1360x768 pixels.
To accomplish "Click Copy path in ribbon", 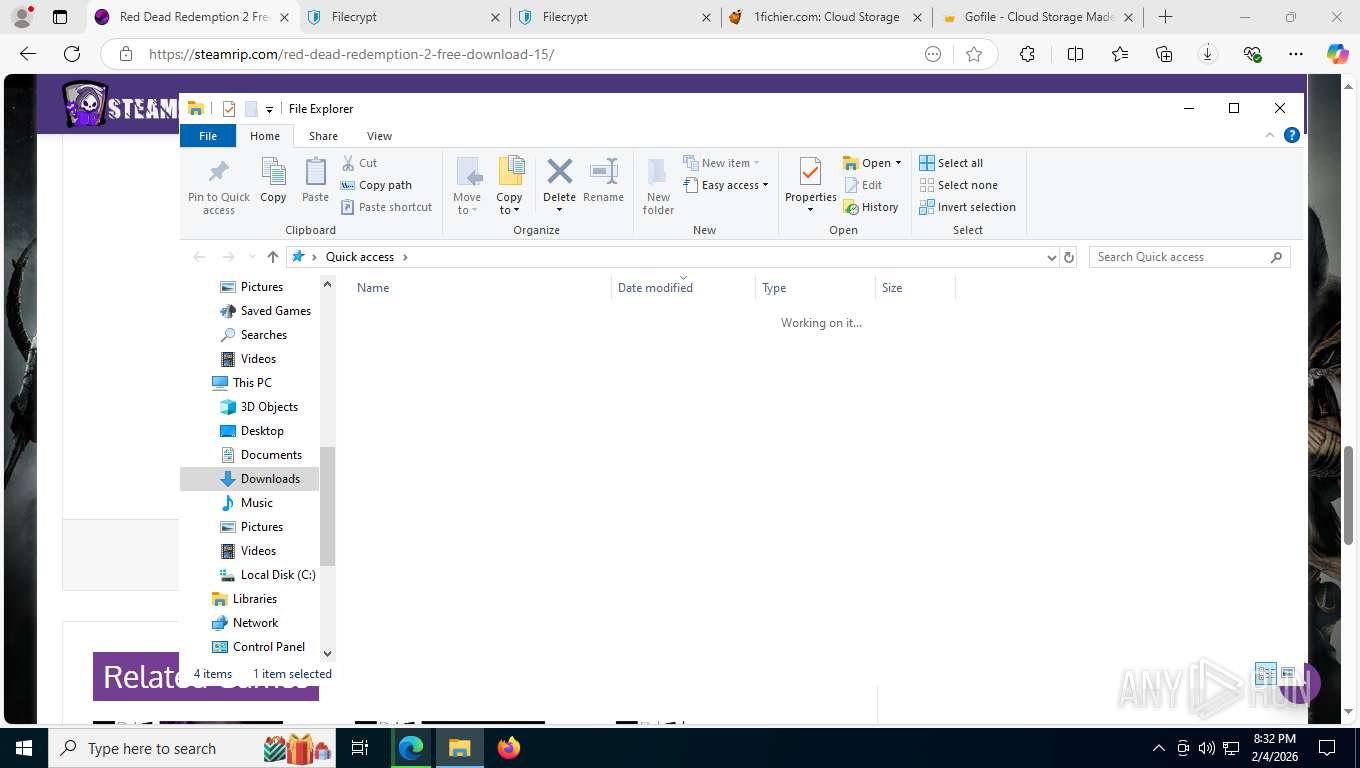I will (376, 185).
